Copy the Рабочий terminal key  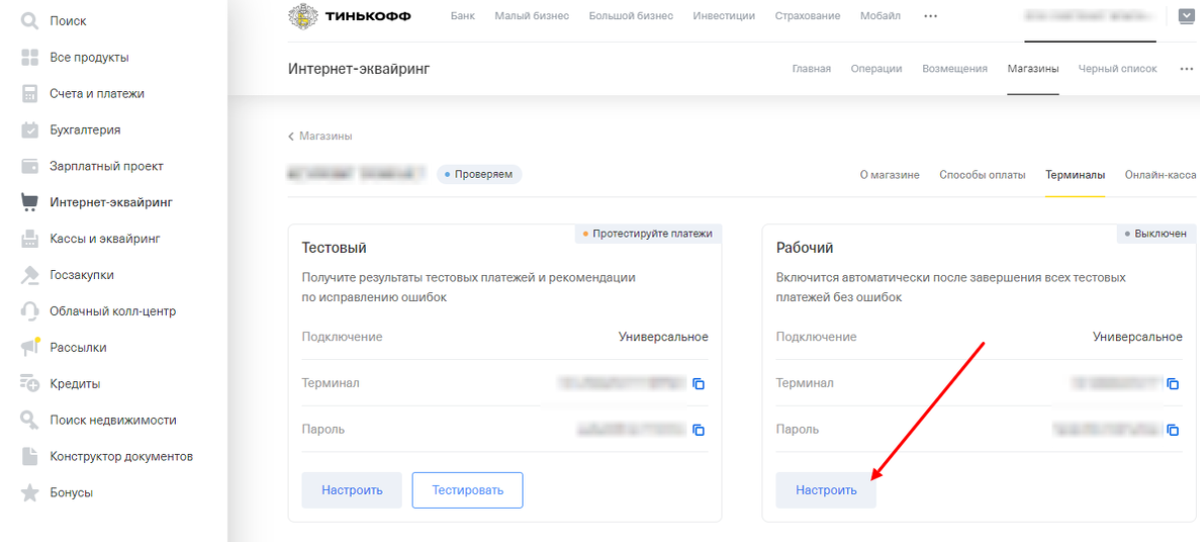point(1173,383)
